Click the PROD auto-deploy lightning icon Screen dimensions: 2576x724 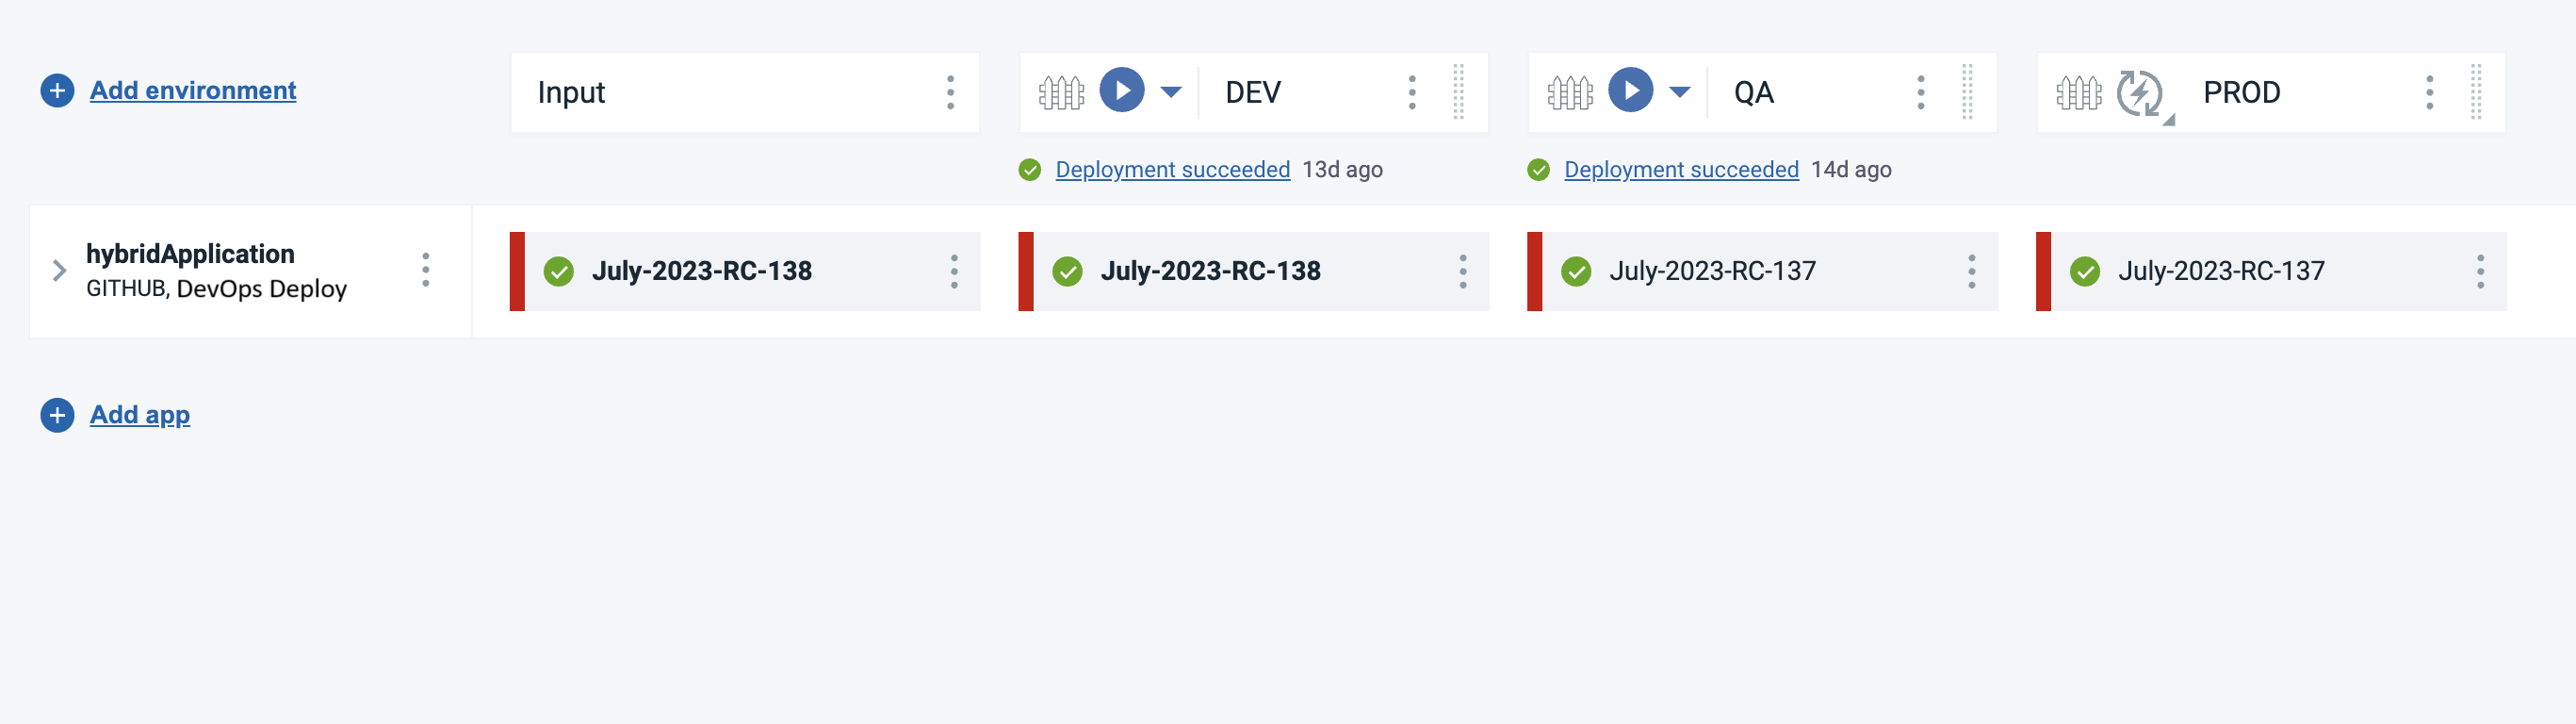2140,94
